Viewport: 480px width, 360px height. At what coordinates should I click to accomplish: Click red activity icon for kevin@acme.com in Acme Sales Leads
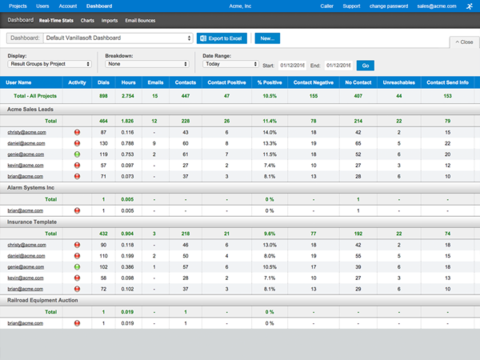[77, 165]
